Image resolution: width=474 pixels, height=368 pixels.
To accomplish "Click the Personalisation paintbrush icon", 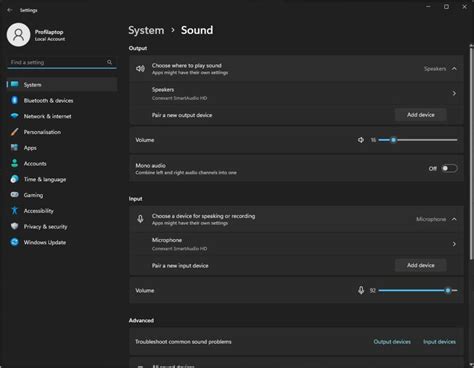I will click(14, 132).
